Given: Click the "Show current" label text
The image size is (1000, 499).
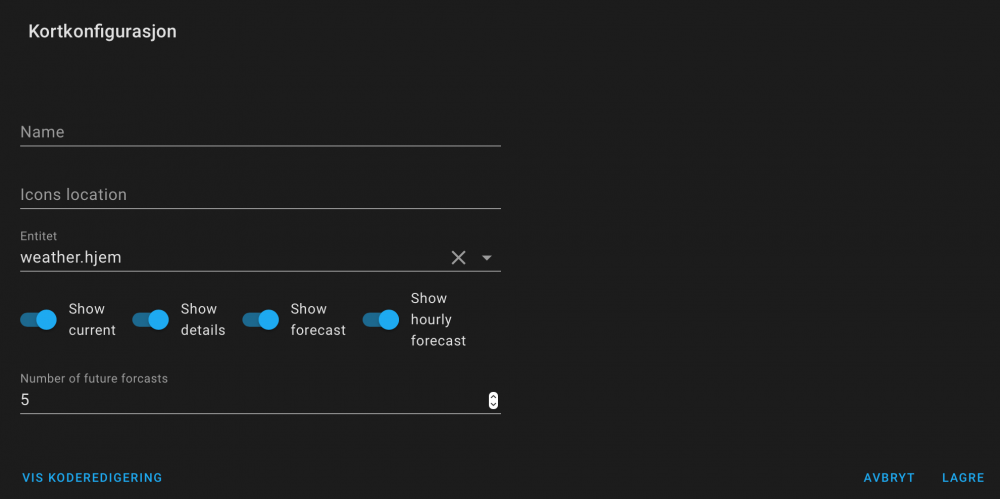Looking at the screenshot, I should 91,320.
